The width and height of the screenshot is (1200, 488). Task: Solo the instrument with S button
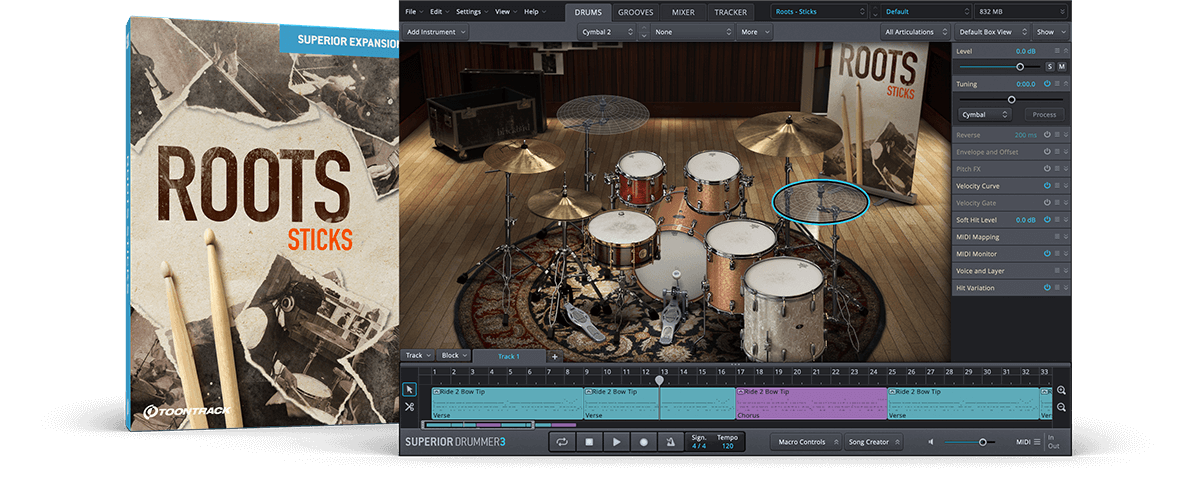click(x=1050, y=66)
